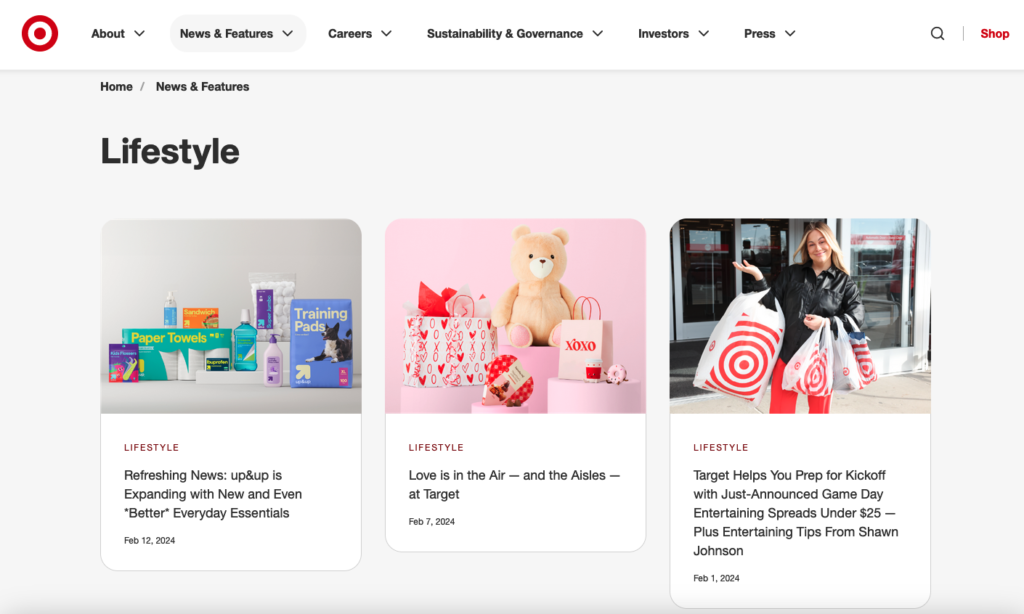Open the teddy bear Valentine's image
The width and height of the screenshot is (1024, 614).
coord(515,316)
